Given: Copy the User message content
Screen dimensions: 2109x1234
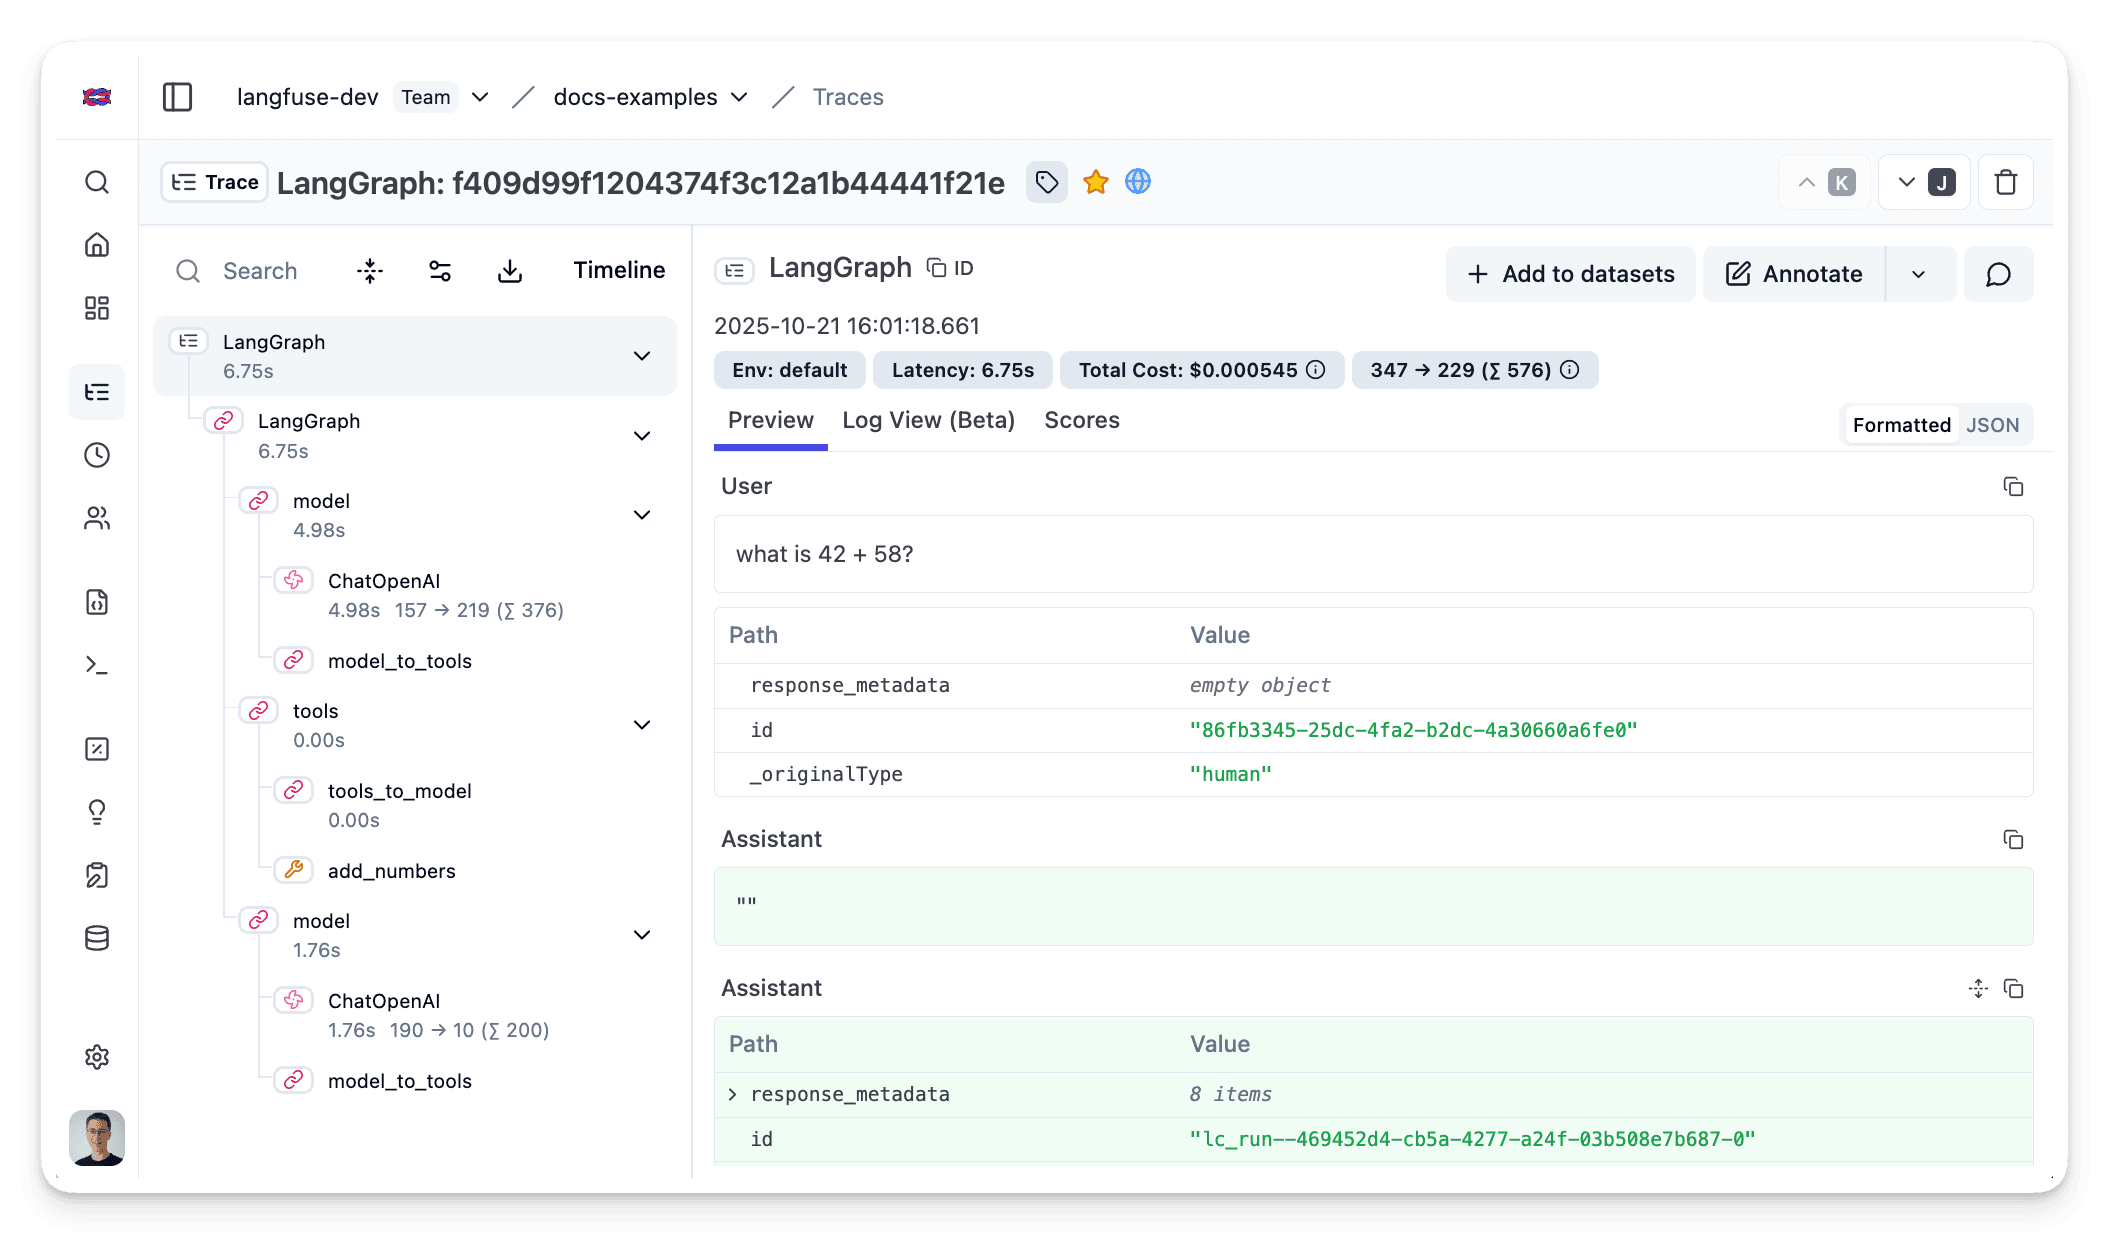Looking at the screenshot, I should tap(2013, 487).
